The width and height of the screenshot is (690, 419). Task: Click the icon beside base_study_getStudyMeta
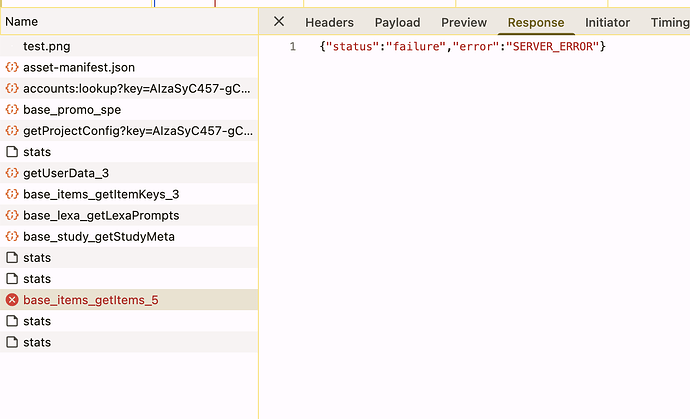pyautogui.click(x=12, y=237)
